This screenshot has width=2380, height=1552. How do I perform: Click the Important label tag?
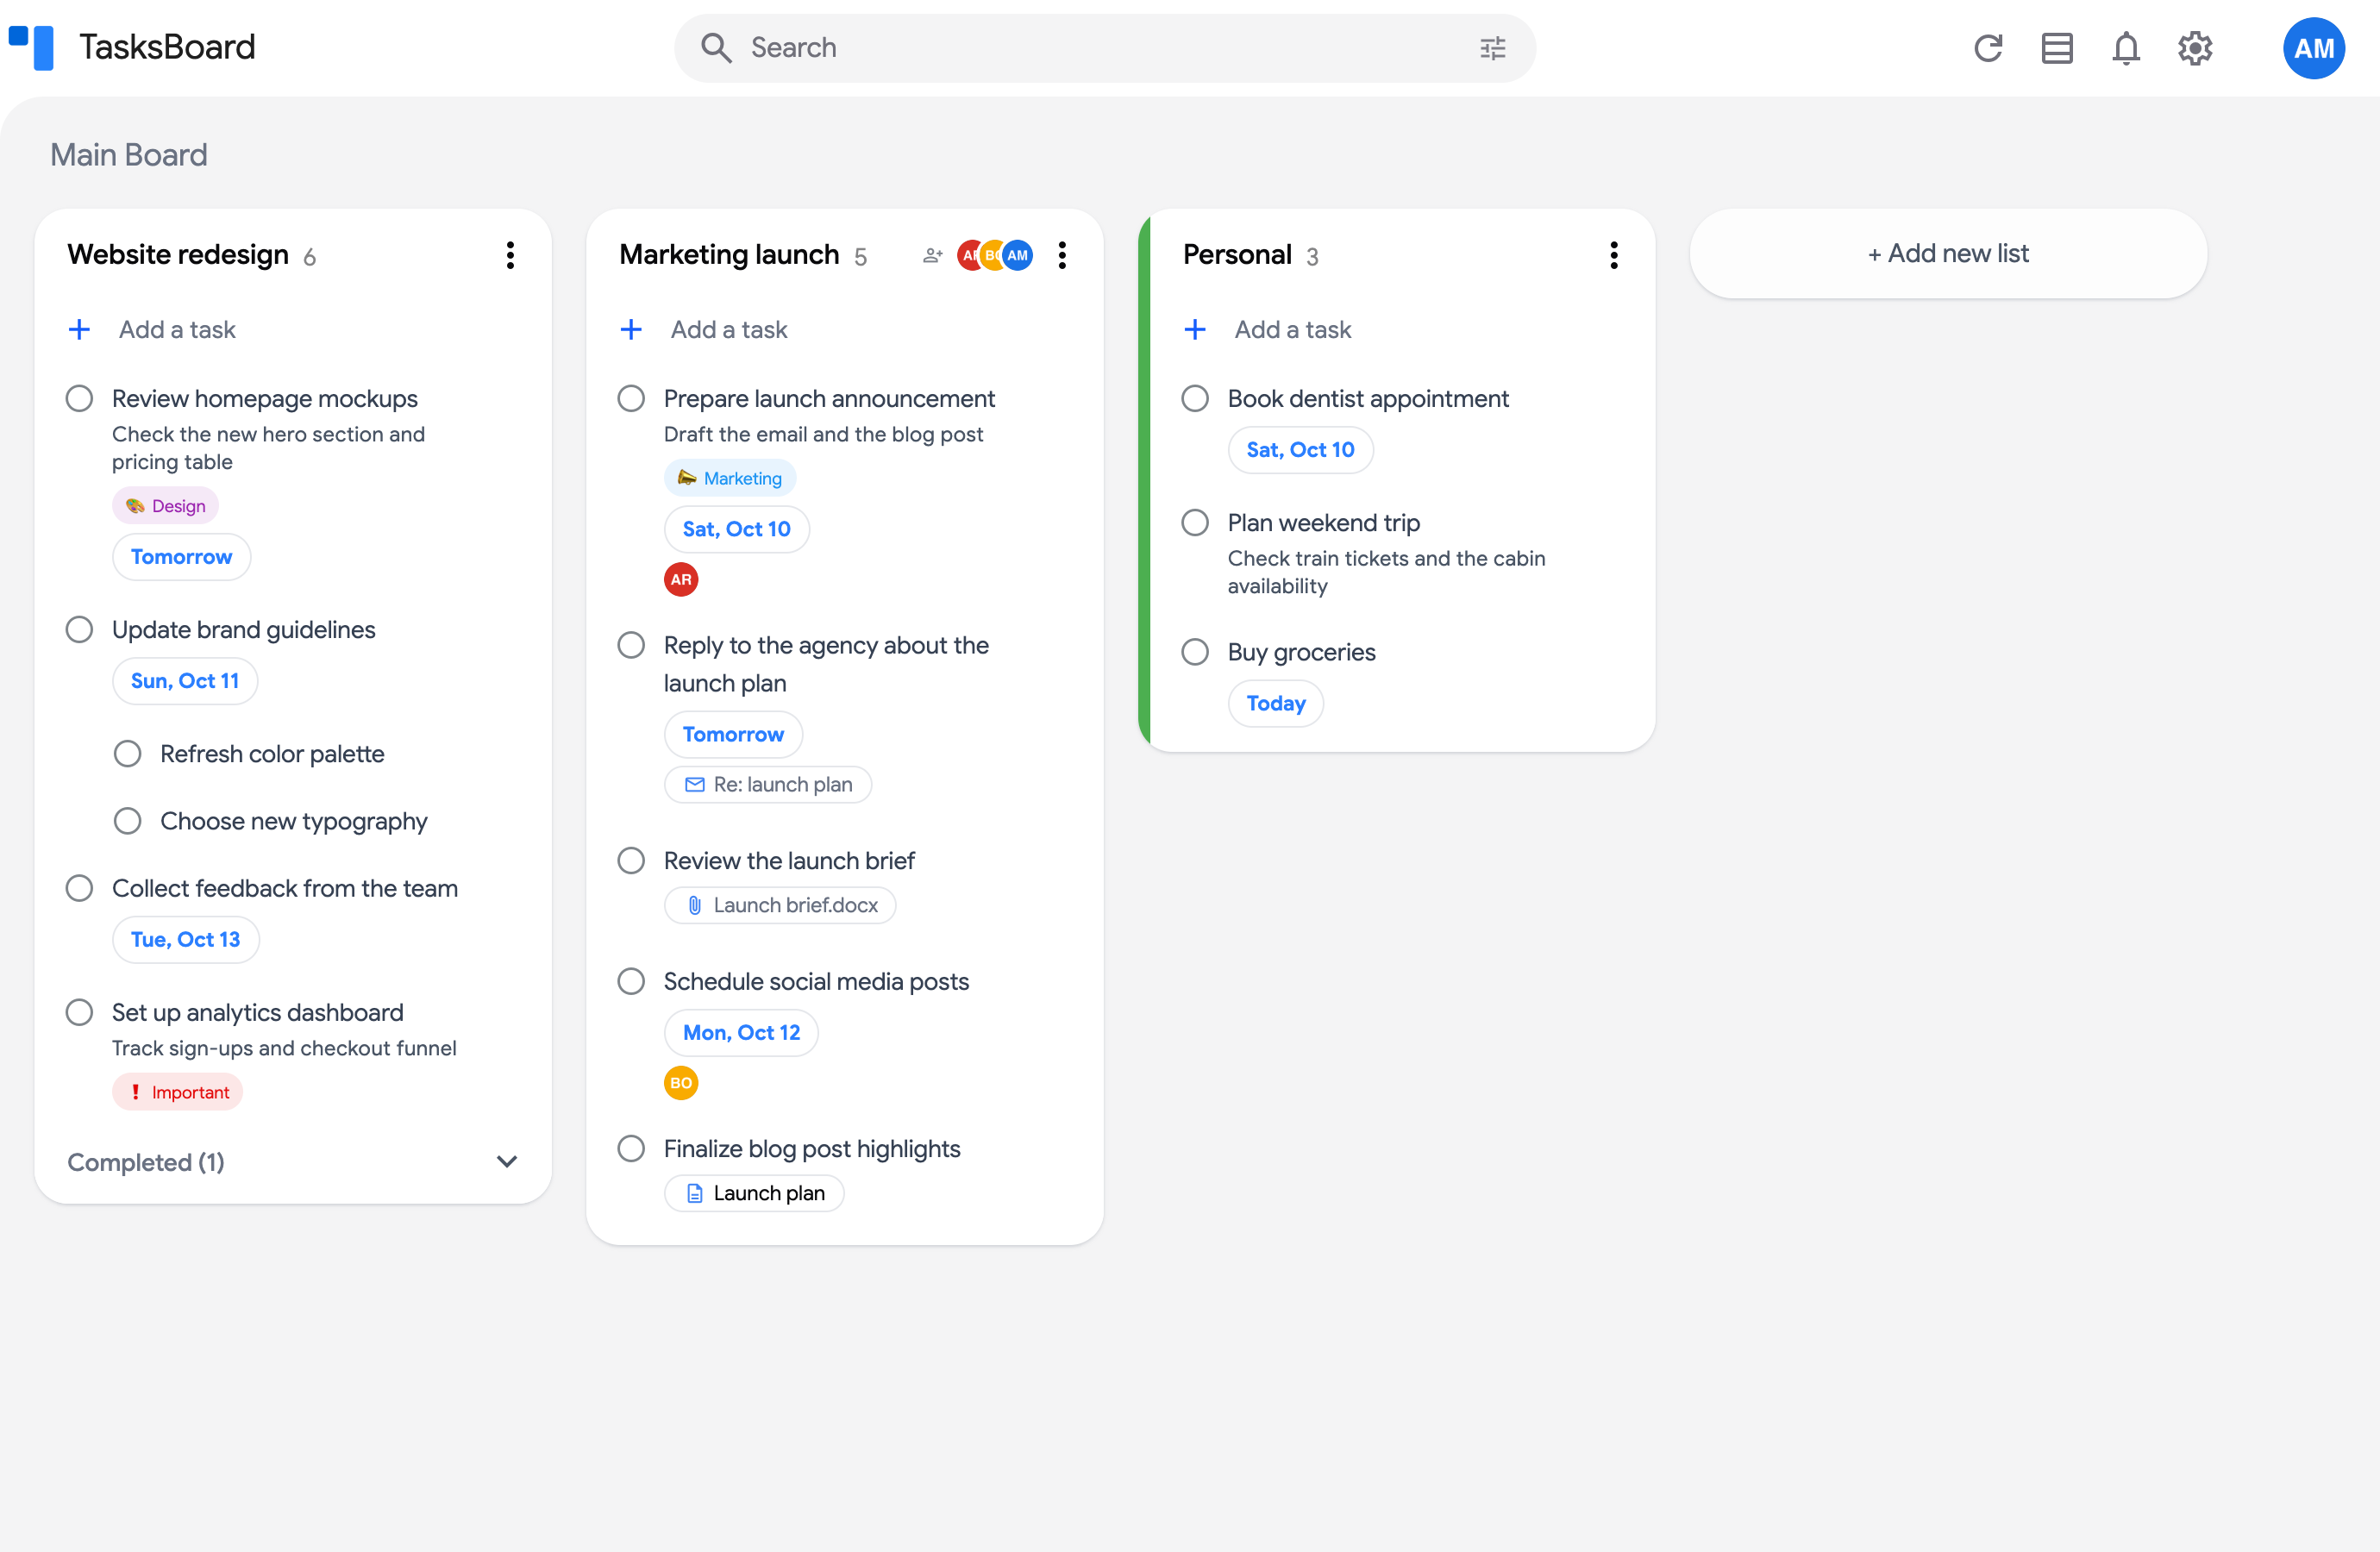click(177, 1092)
